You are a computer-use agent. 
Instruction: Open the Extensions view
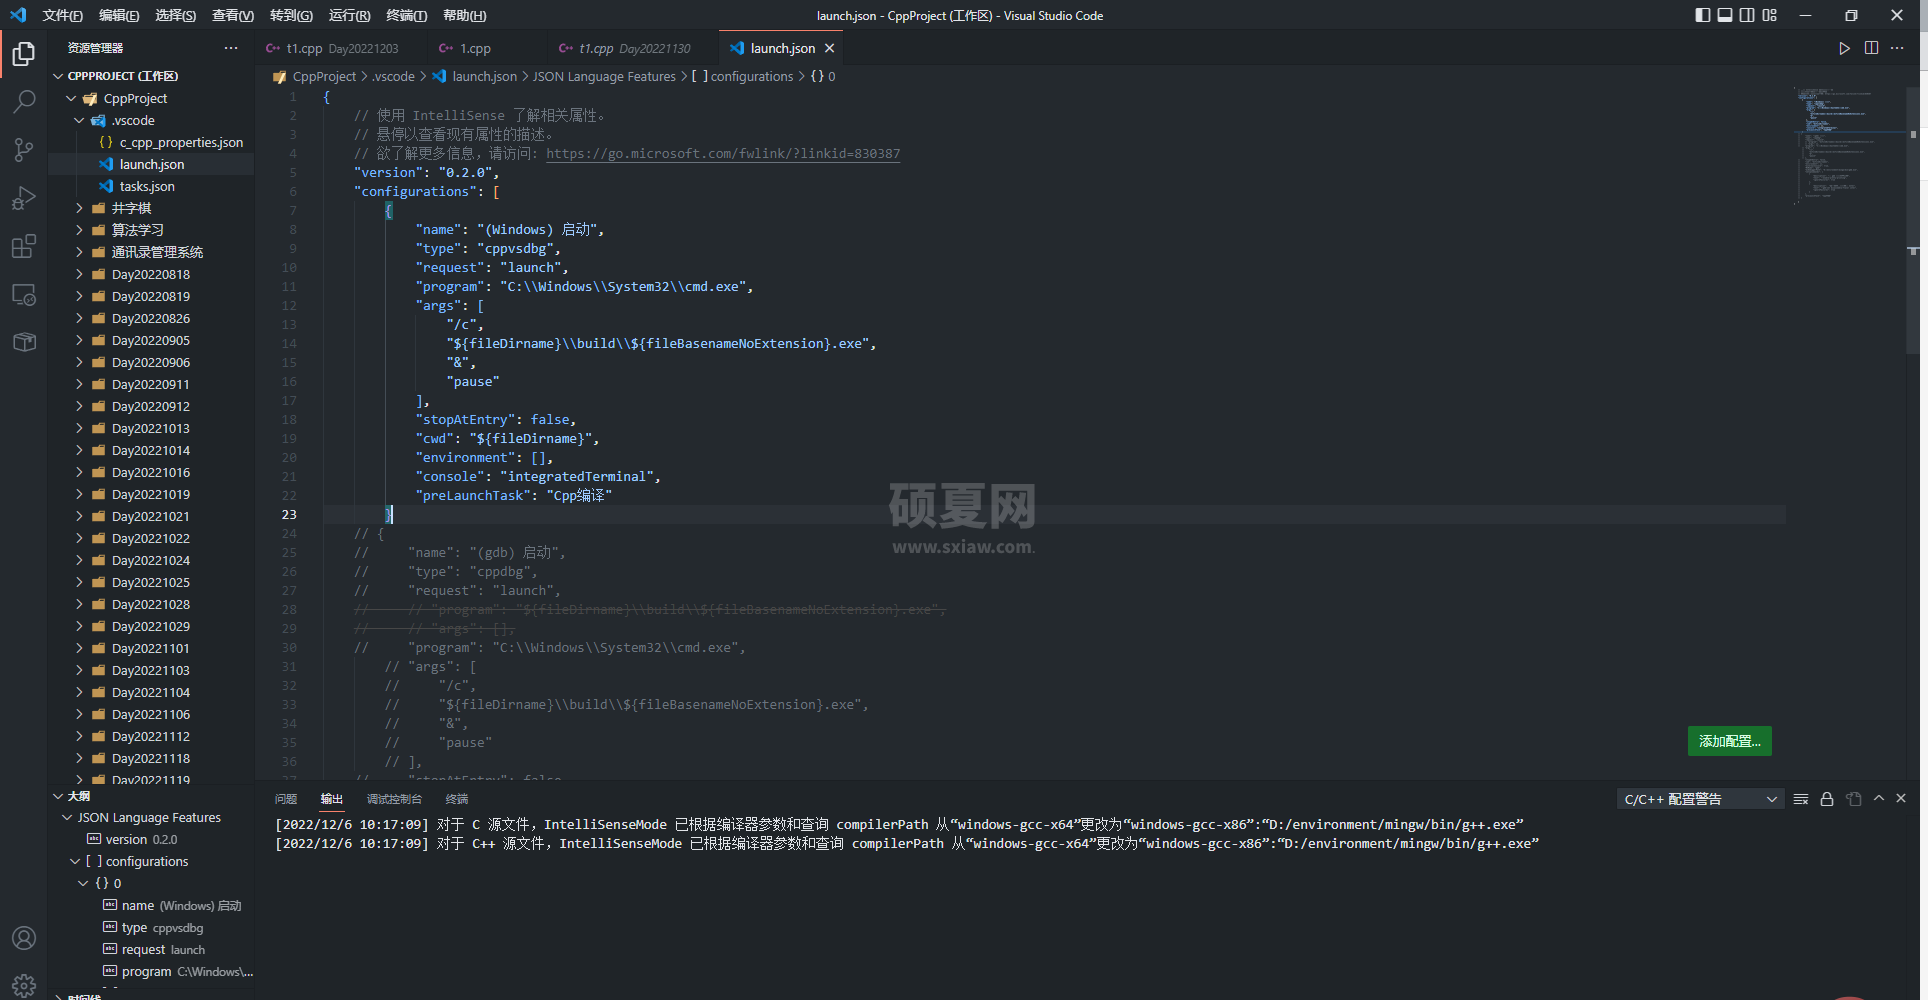point(24,246)
